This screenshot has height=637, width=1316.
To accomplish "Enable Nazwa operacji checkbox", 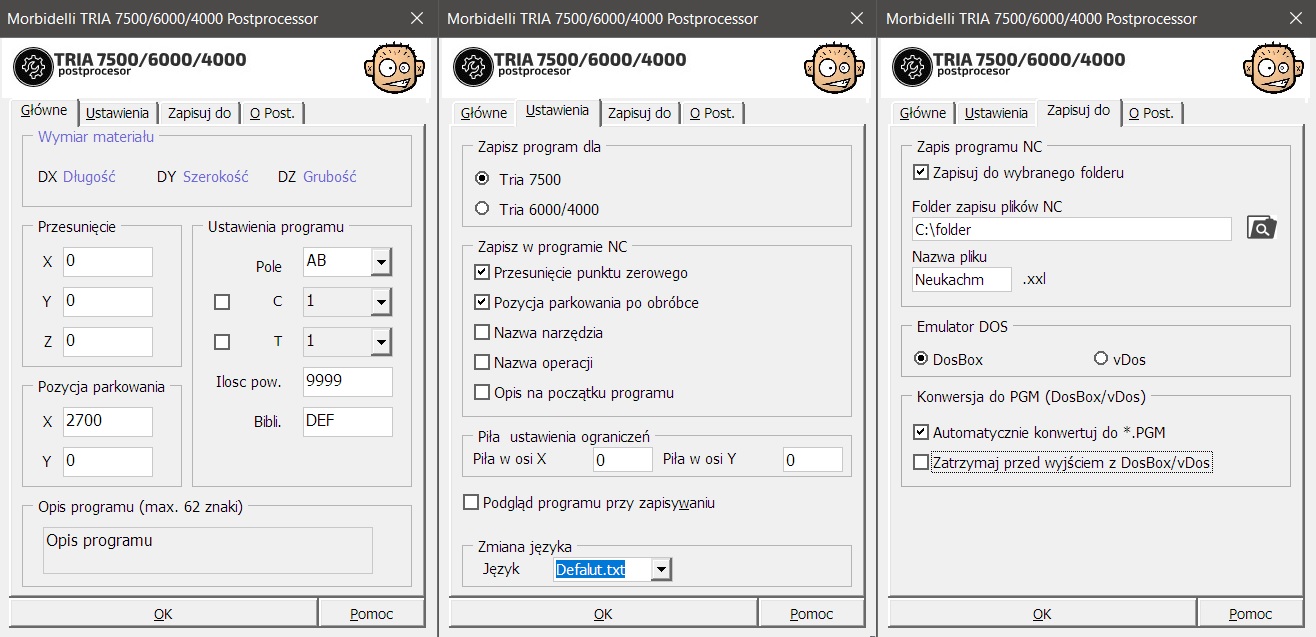I will [x=483, y=362].
